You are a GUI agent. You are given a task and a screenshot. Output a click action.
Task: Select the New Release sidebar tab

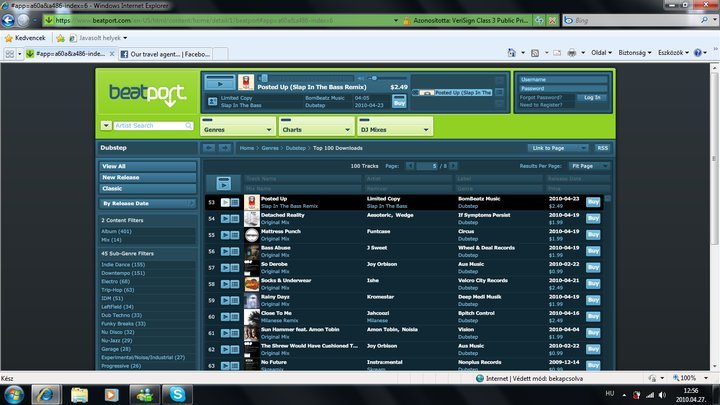(147, 177)
